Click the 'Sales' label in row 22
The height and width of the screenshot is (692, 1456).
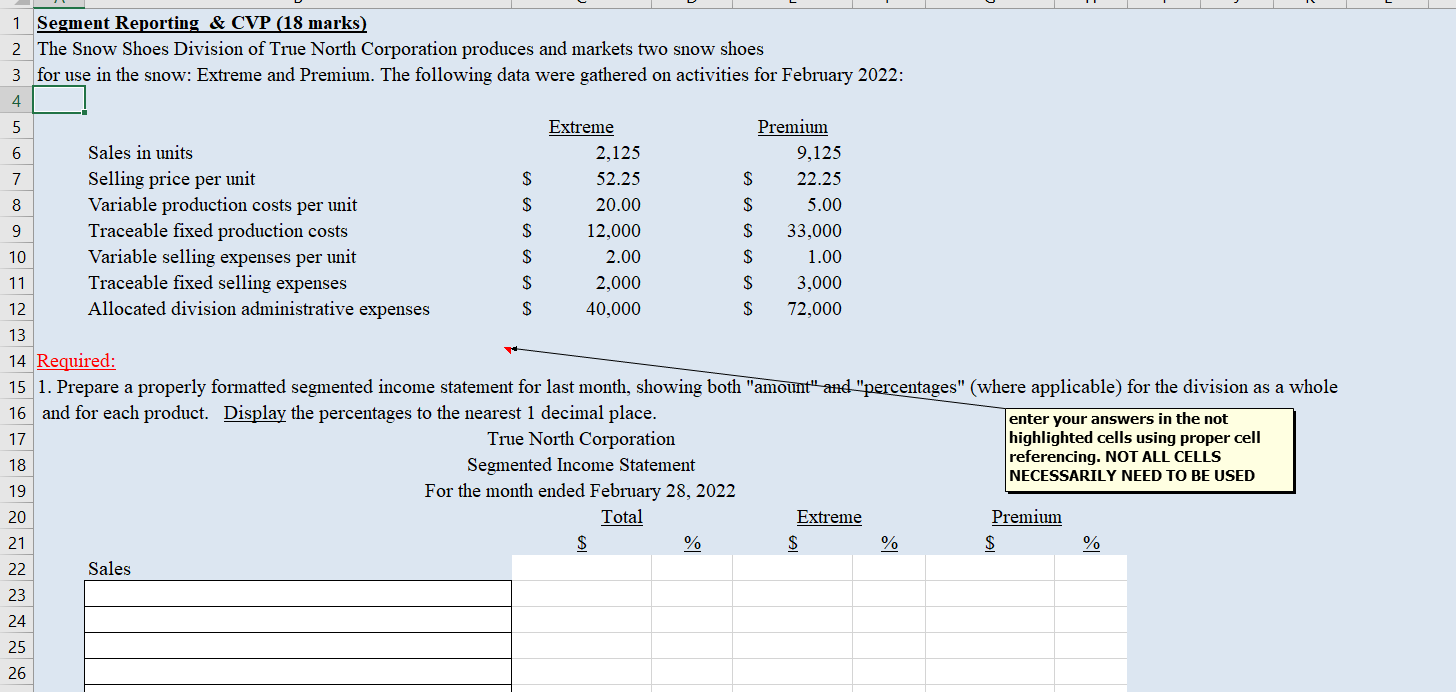click(109, 569)
